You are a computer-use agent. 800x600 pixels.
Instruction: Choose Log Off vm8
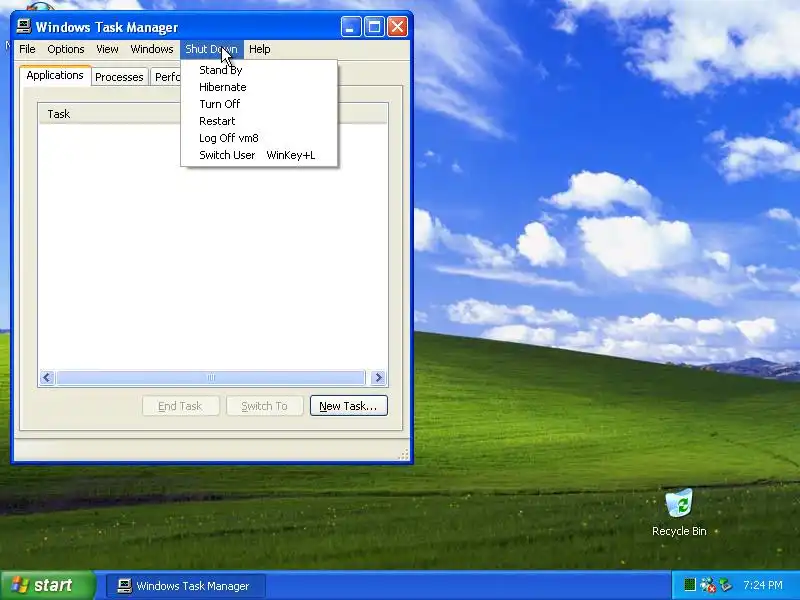[x=259, y=138]
